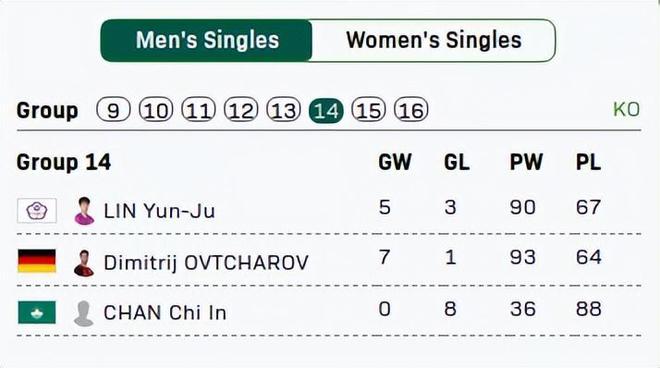Switch to the Men's Singles tab

pos(207,40)
